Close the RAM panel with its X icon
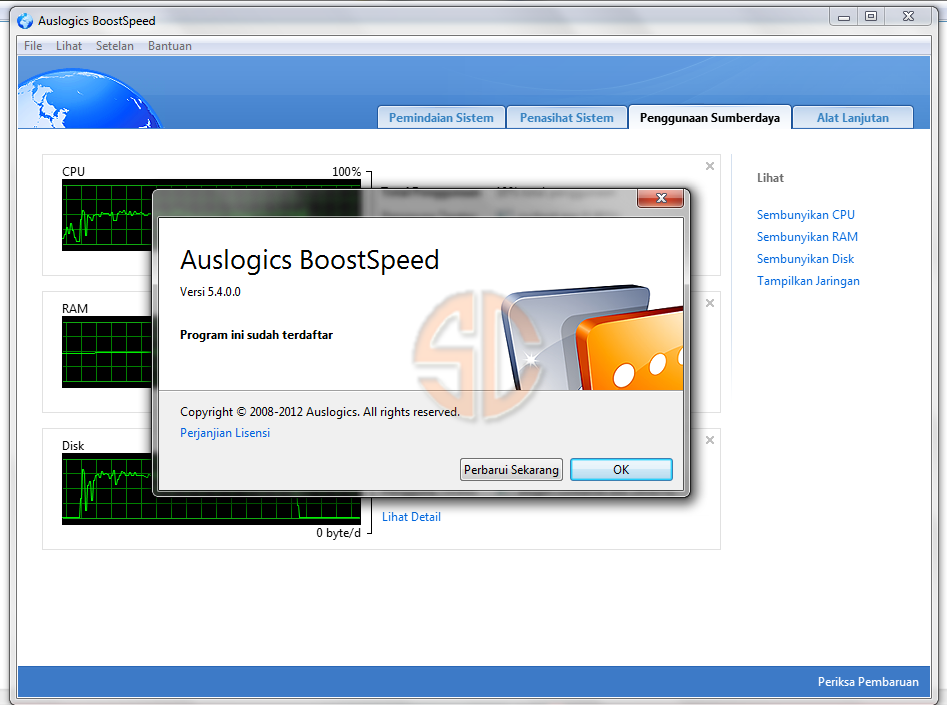The image size is (947, 705). coord(710,303)
